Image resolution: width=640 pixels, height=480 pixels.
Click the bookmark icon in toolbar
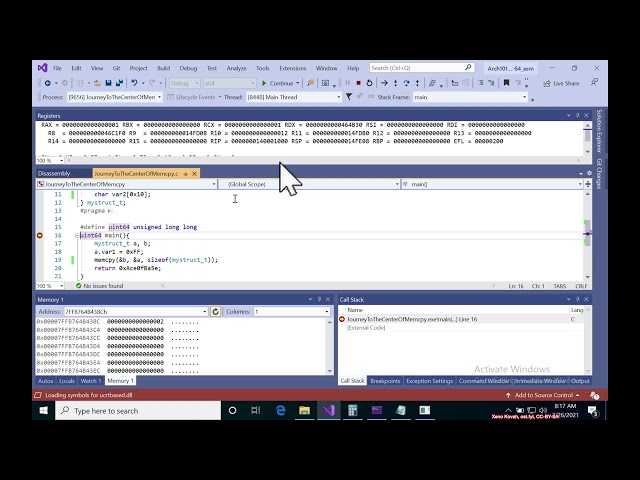tap(507, 83)
